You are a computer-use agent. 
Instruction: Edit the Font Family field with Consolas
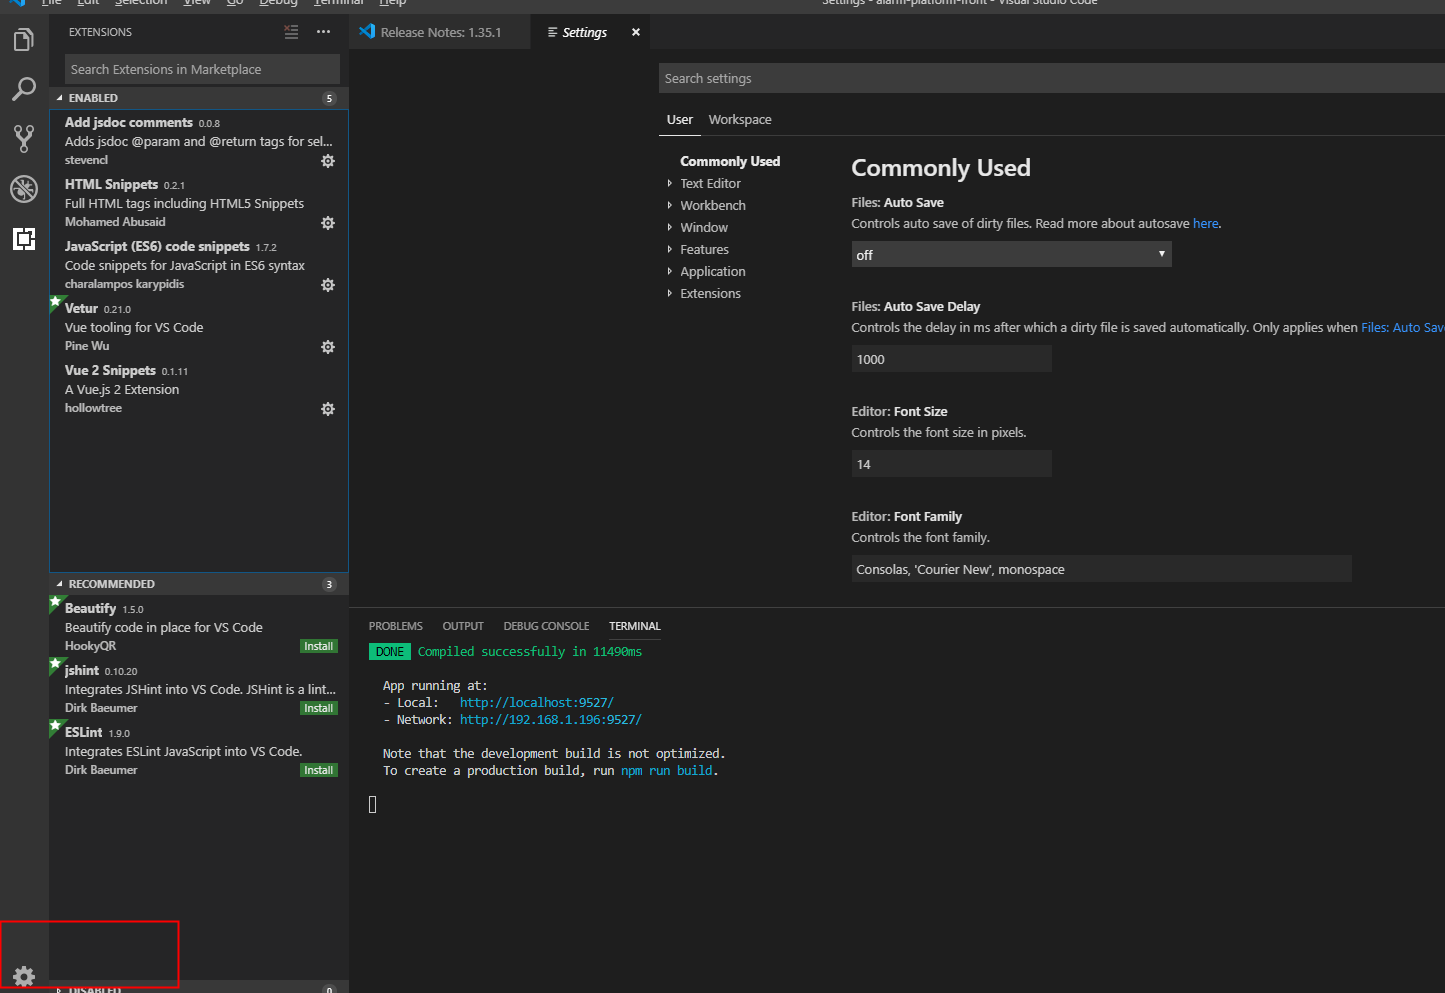1101,569
